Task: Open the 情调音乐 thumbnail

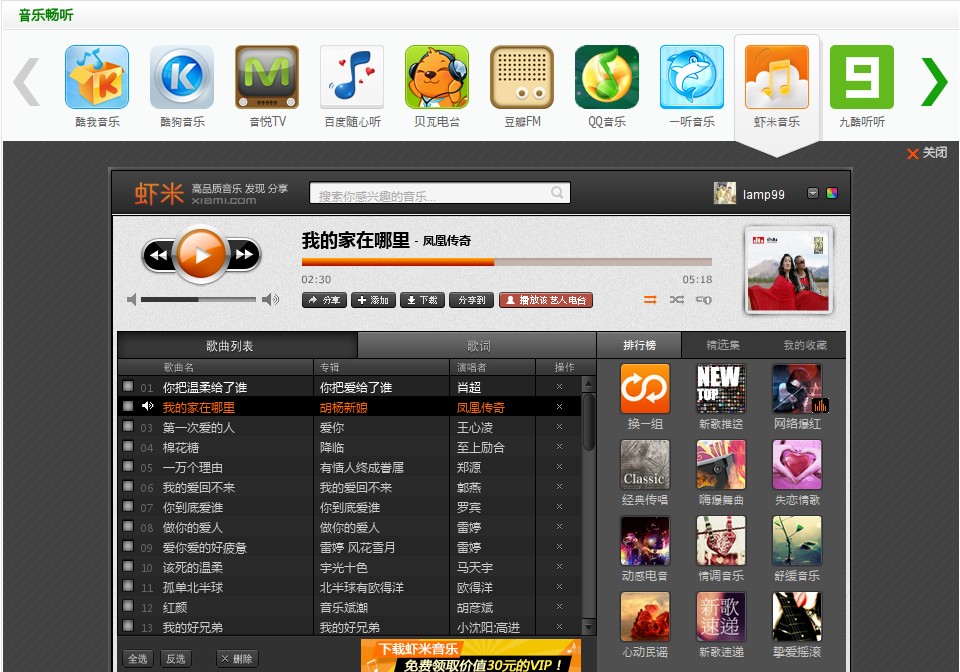Action: (721, 540)
